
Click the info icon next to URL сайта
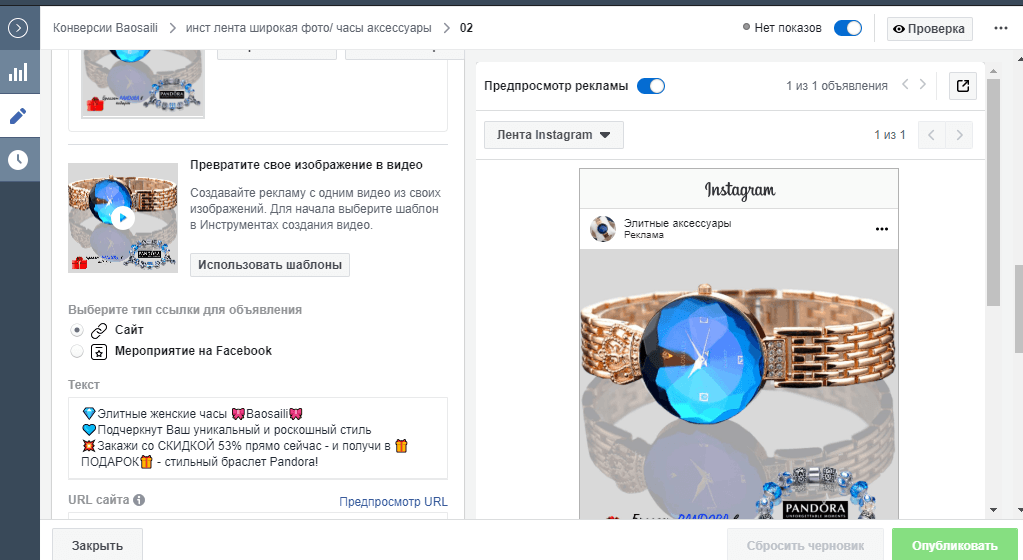point(139,500)
